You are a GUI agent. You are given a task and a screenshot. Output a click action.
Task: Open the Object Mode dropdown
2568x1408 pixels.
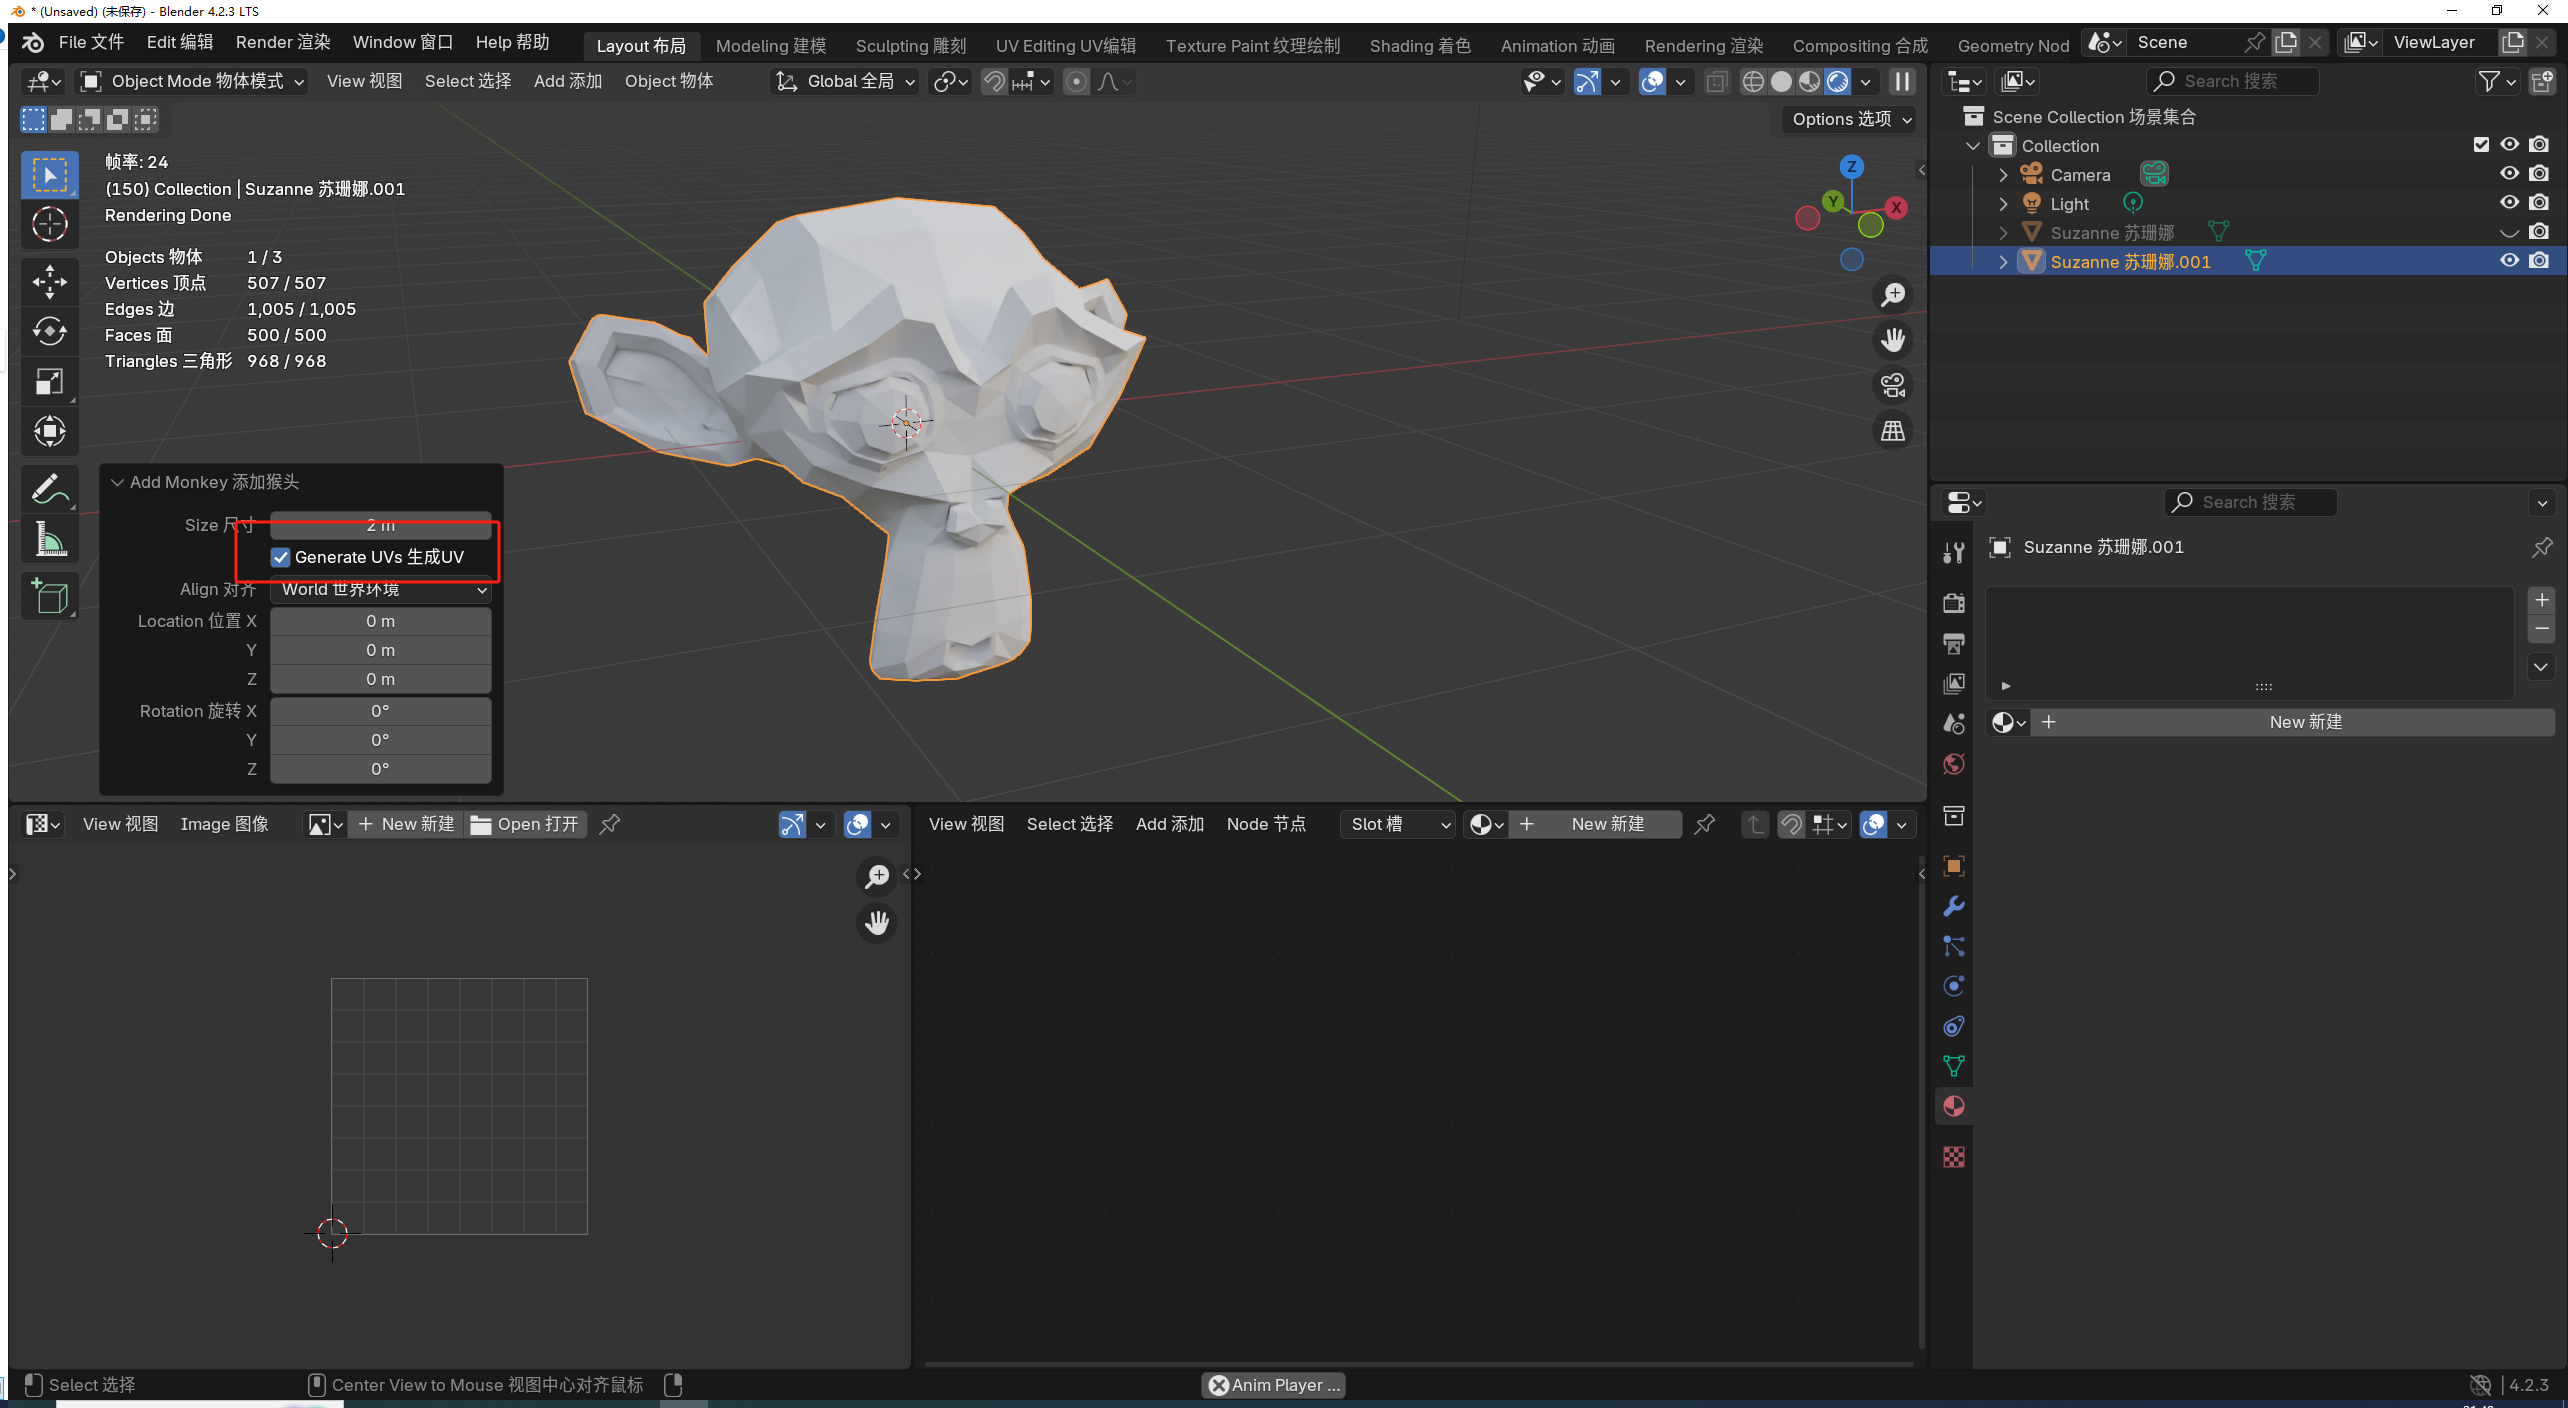click(x=193, y=81)
